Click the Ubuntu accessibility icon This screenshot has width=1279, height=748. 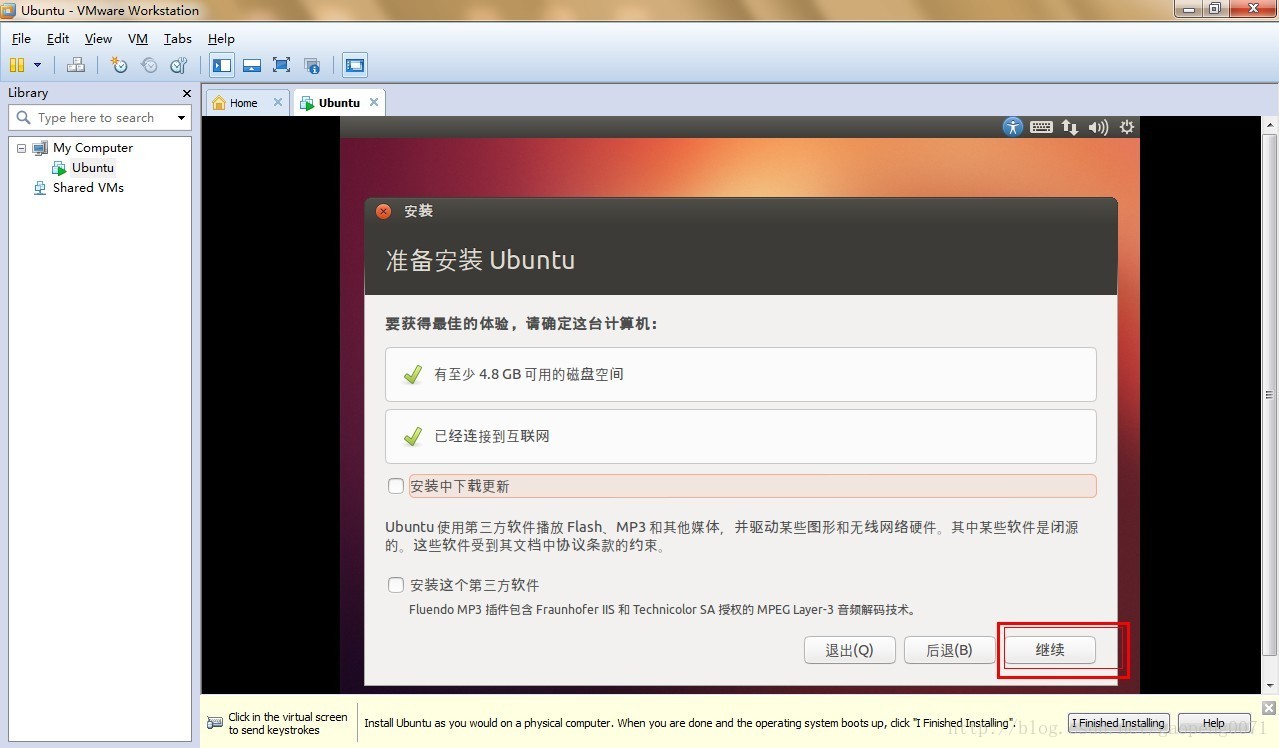[1013, 127]
